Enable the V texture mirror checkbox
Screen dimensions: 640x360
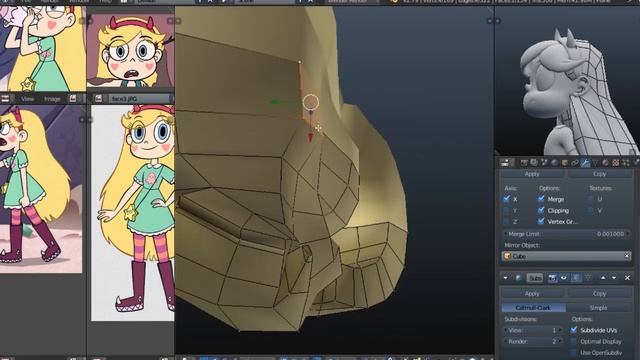click(x=591, y=210)
